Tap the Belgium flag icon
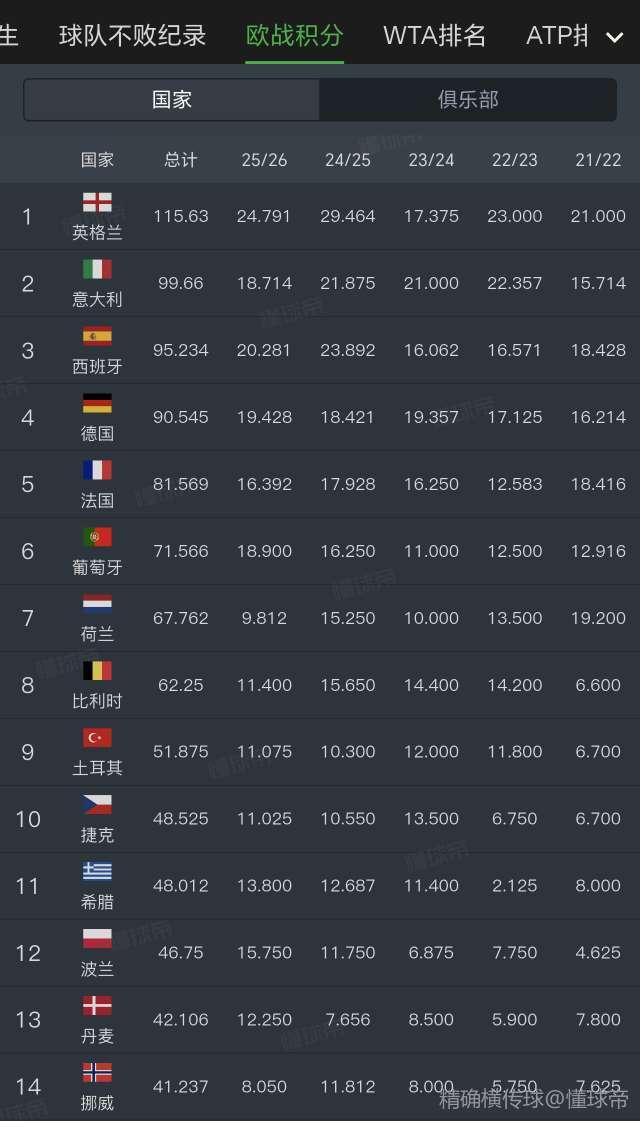This screenshot has height=1121, width=640. tap(97, 671)
